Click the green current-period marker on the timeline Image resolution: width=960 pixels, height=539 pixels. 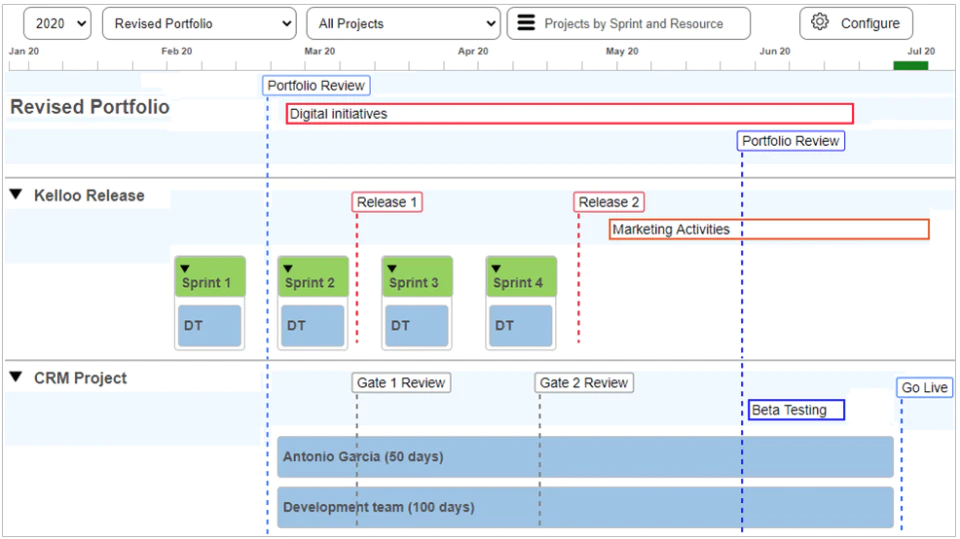[x=910, y=66]
